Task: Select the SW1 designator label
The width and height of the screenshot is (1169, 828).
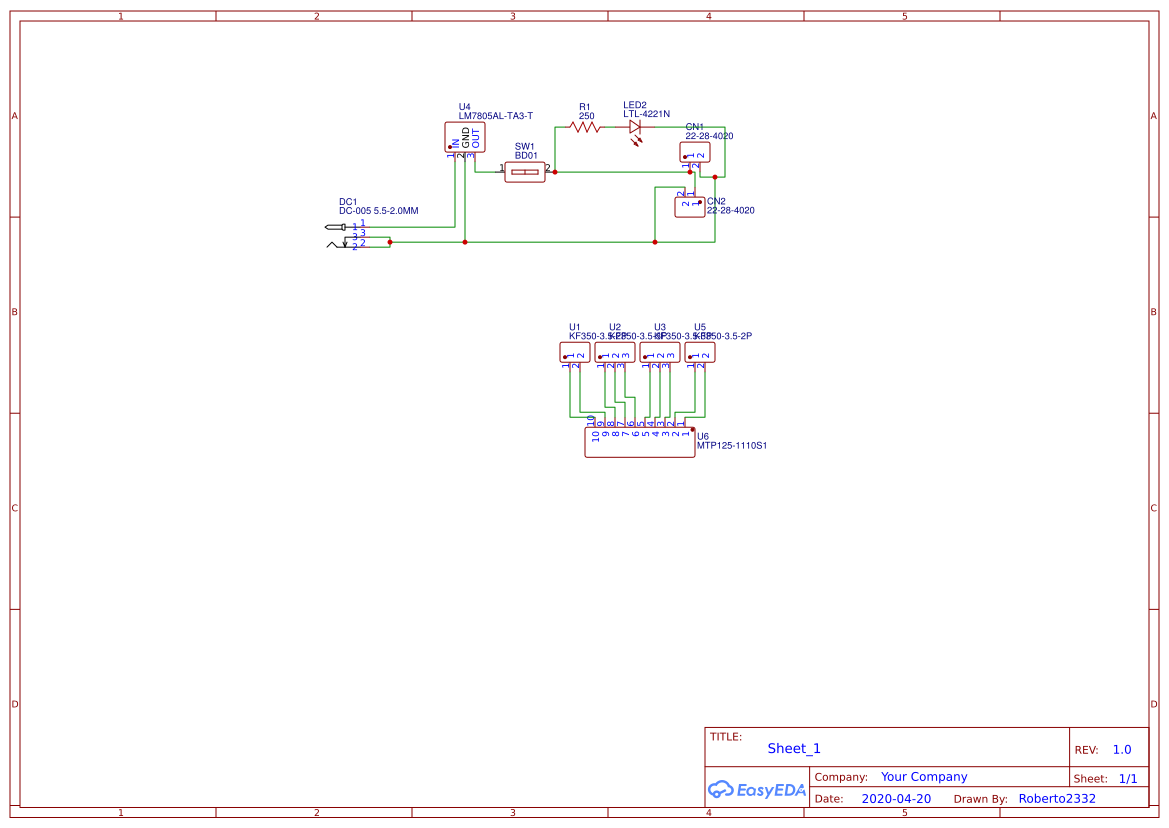Action: coord(525,147)
